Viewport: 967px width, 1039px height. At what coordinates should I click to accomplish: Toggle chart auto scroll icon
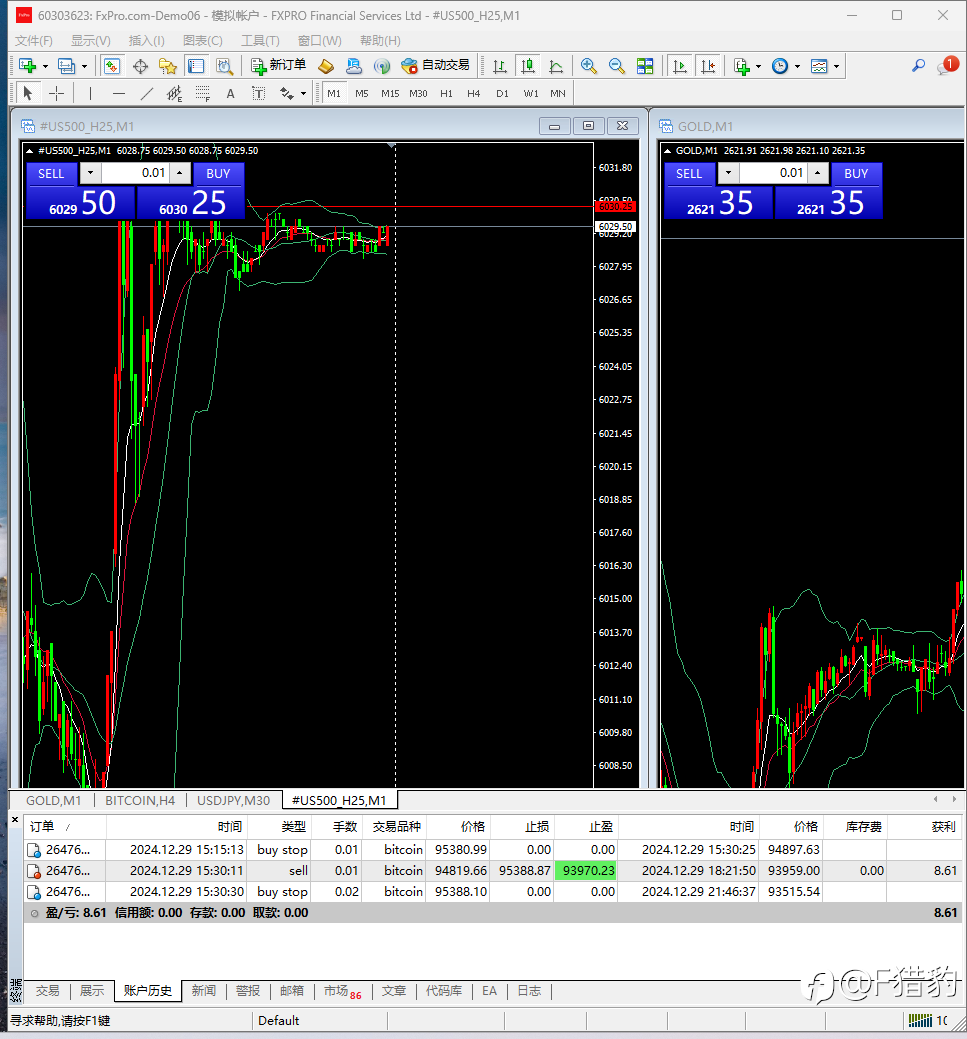click(680, 66)
